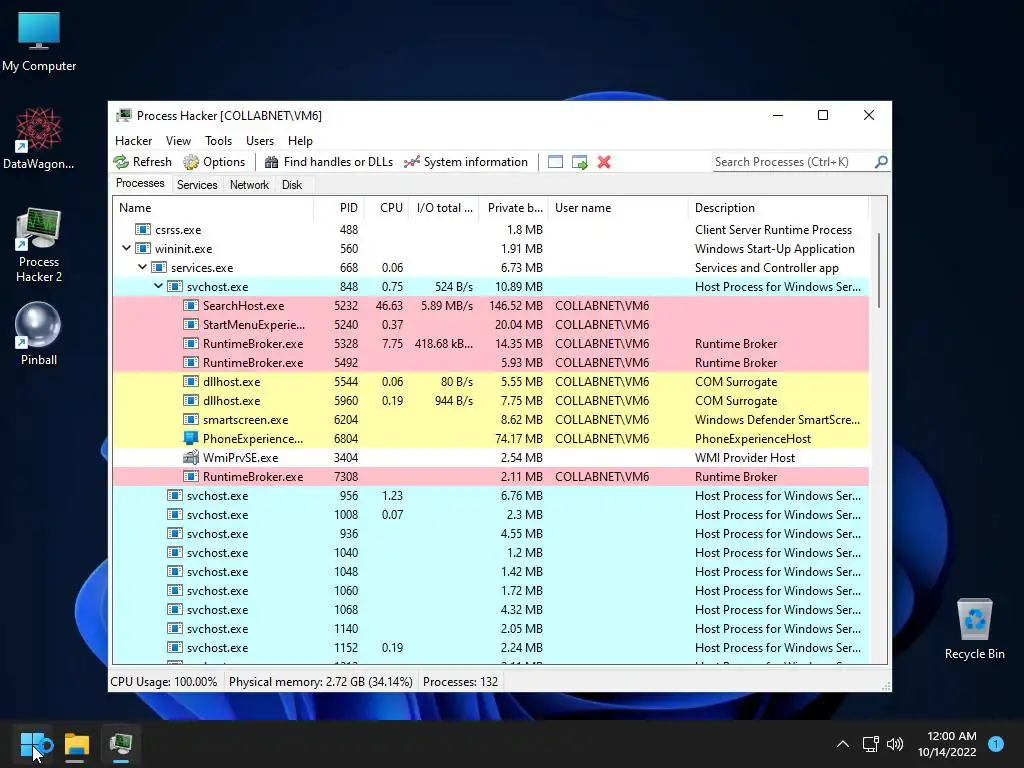Screen dimensions: 1024x768
Task: Click the taskbar clock and date
Action: (x=947, y=744)
